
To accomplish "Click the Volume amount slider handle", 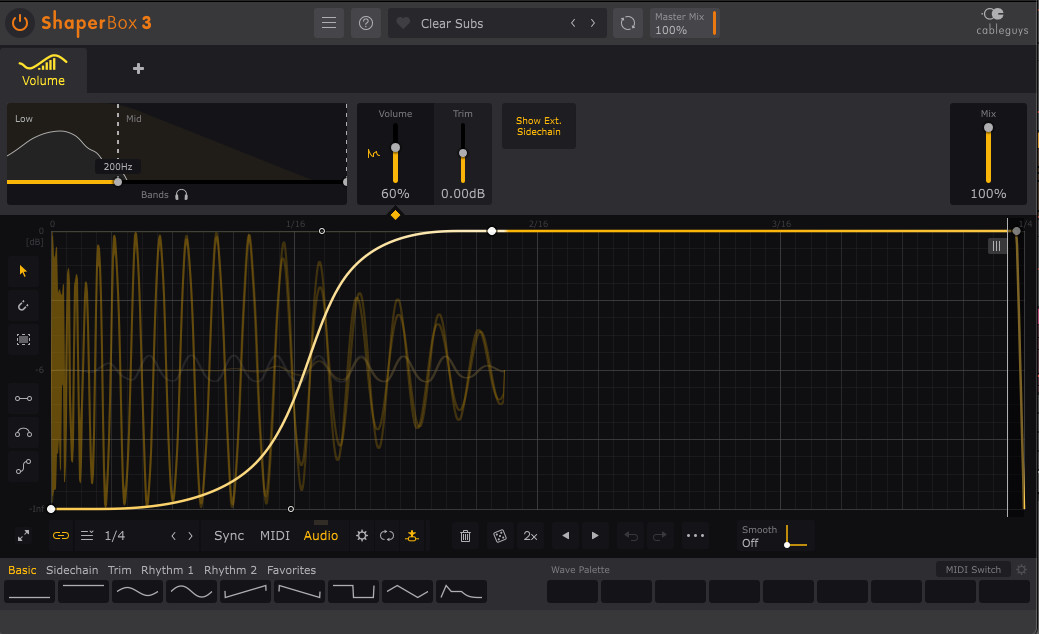I will (396, 148).
